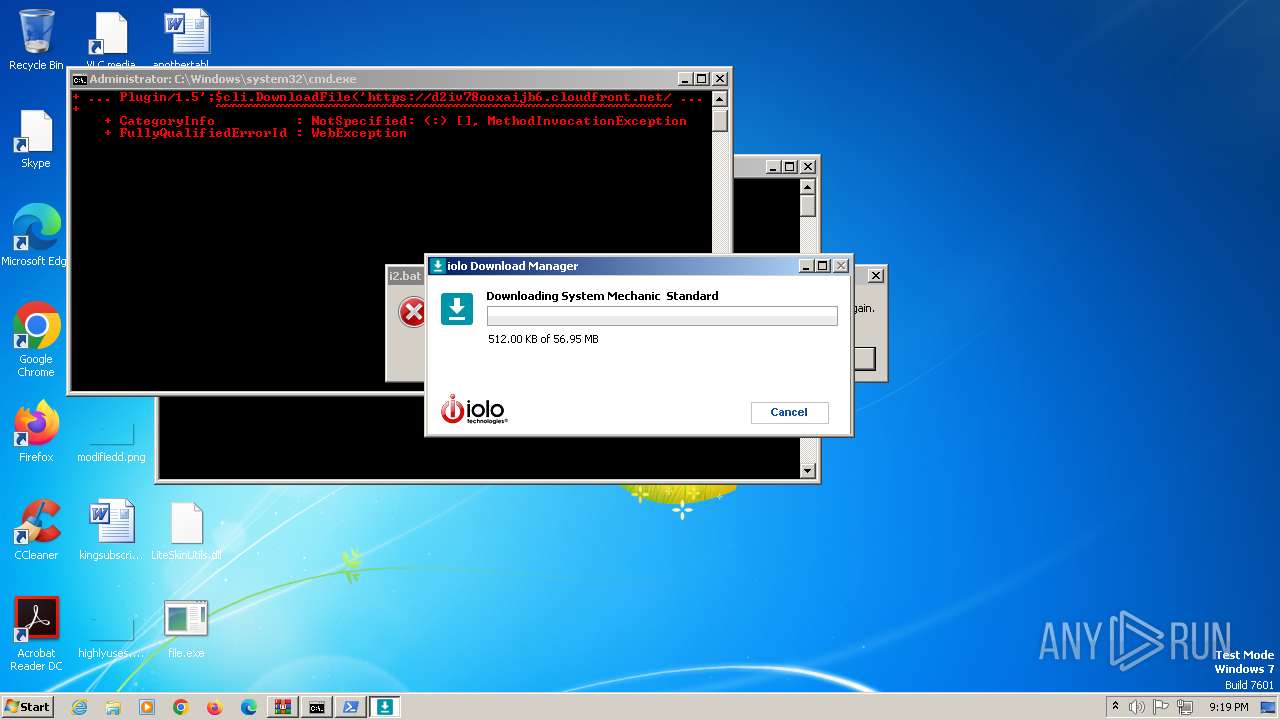Close the i2.bat error dialog
1280x720 pixels.
(x=876, y=275)
